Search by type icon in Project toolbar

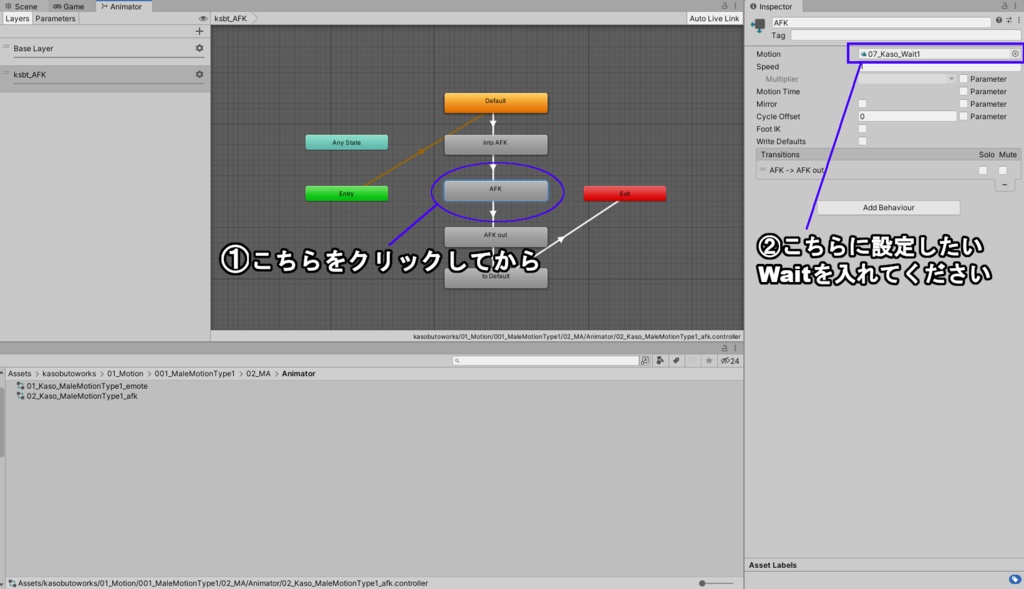(x=660, y=360)
